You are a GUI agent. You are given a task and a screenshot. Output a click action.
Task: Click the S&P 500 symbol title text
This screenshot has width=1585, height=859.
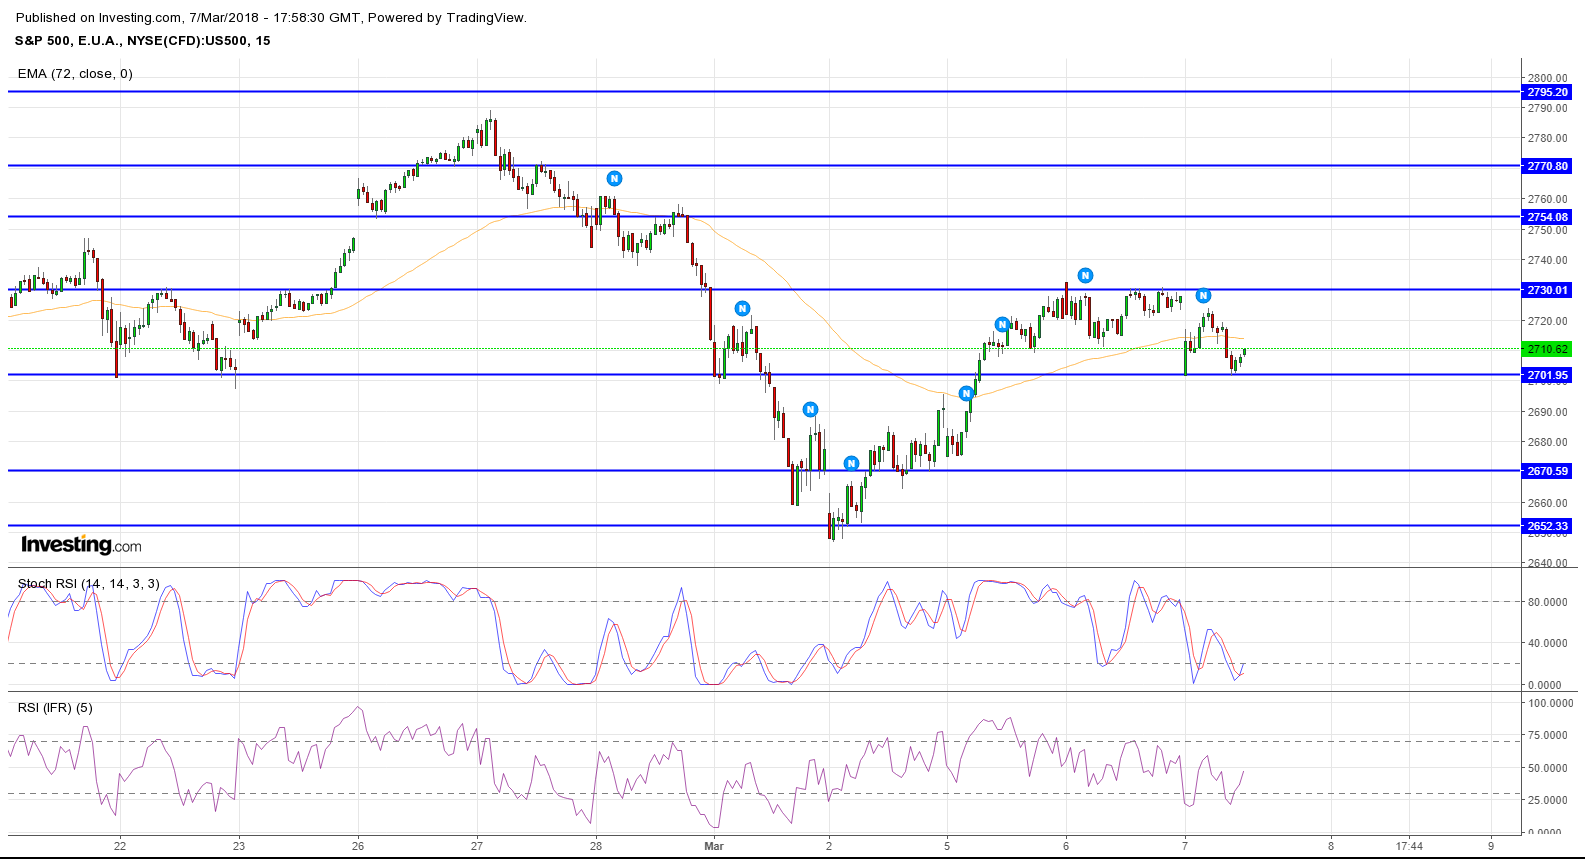[x=142, y=41]
